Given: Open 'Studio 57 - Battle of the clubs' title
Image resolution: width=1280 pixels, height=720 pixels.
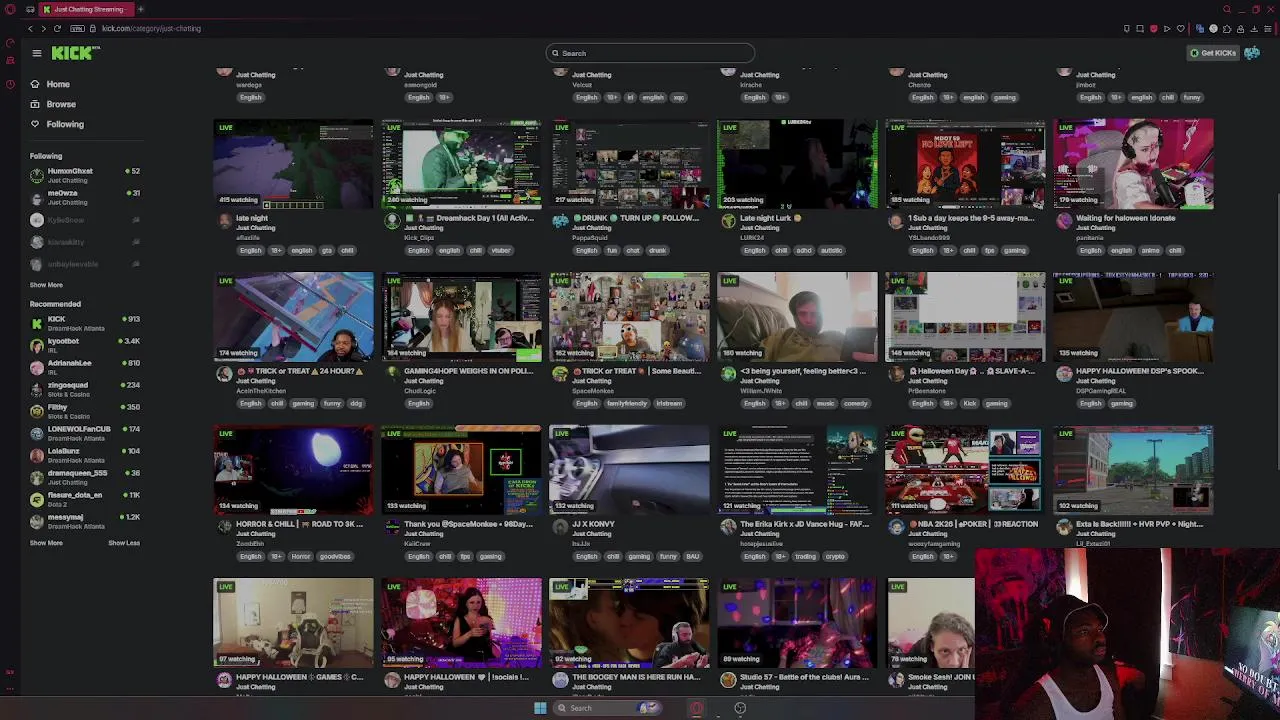Looking at the screenshot, I should 804,677.
